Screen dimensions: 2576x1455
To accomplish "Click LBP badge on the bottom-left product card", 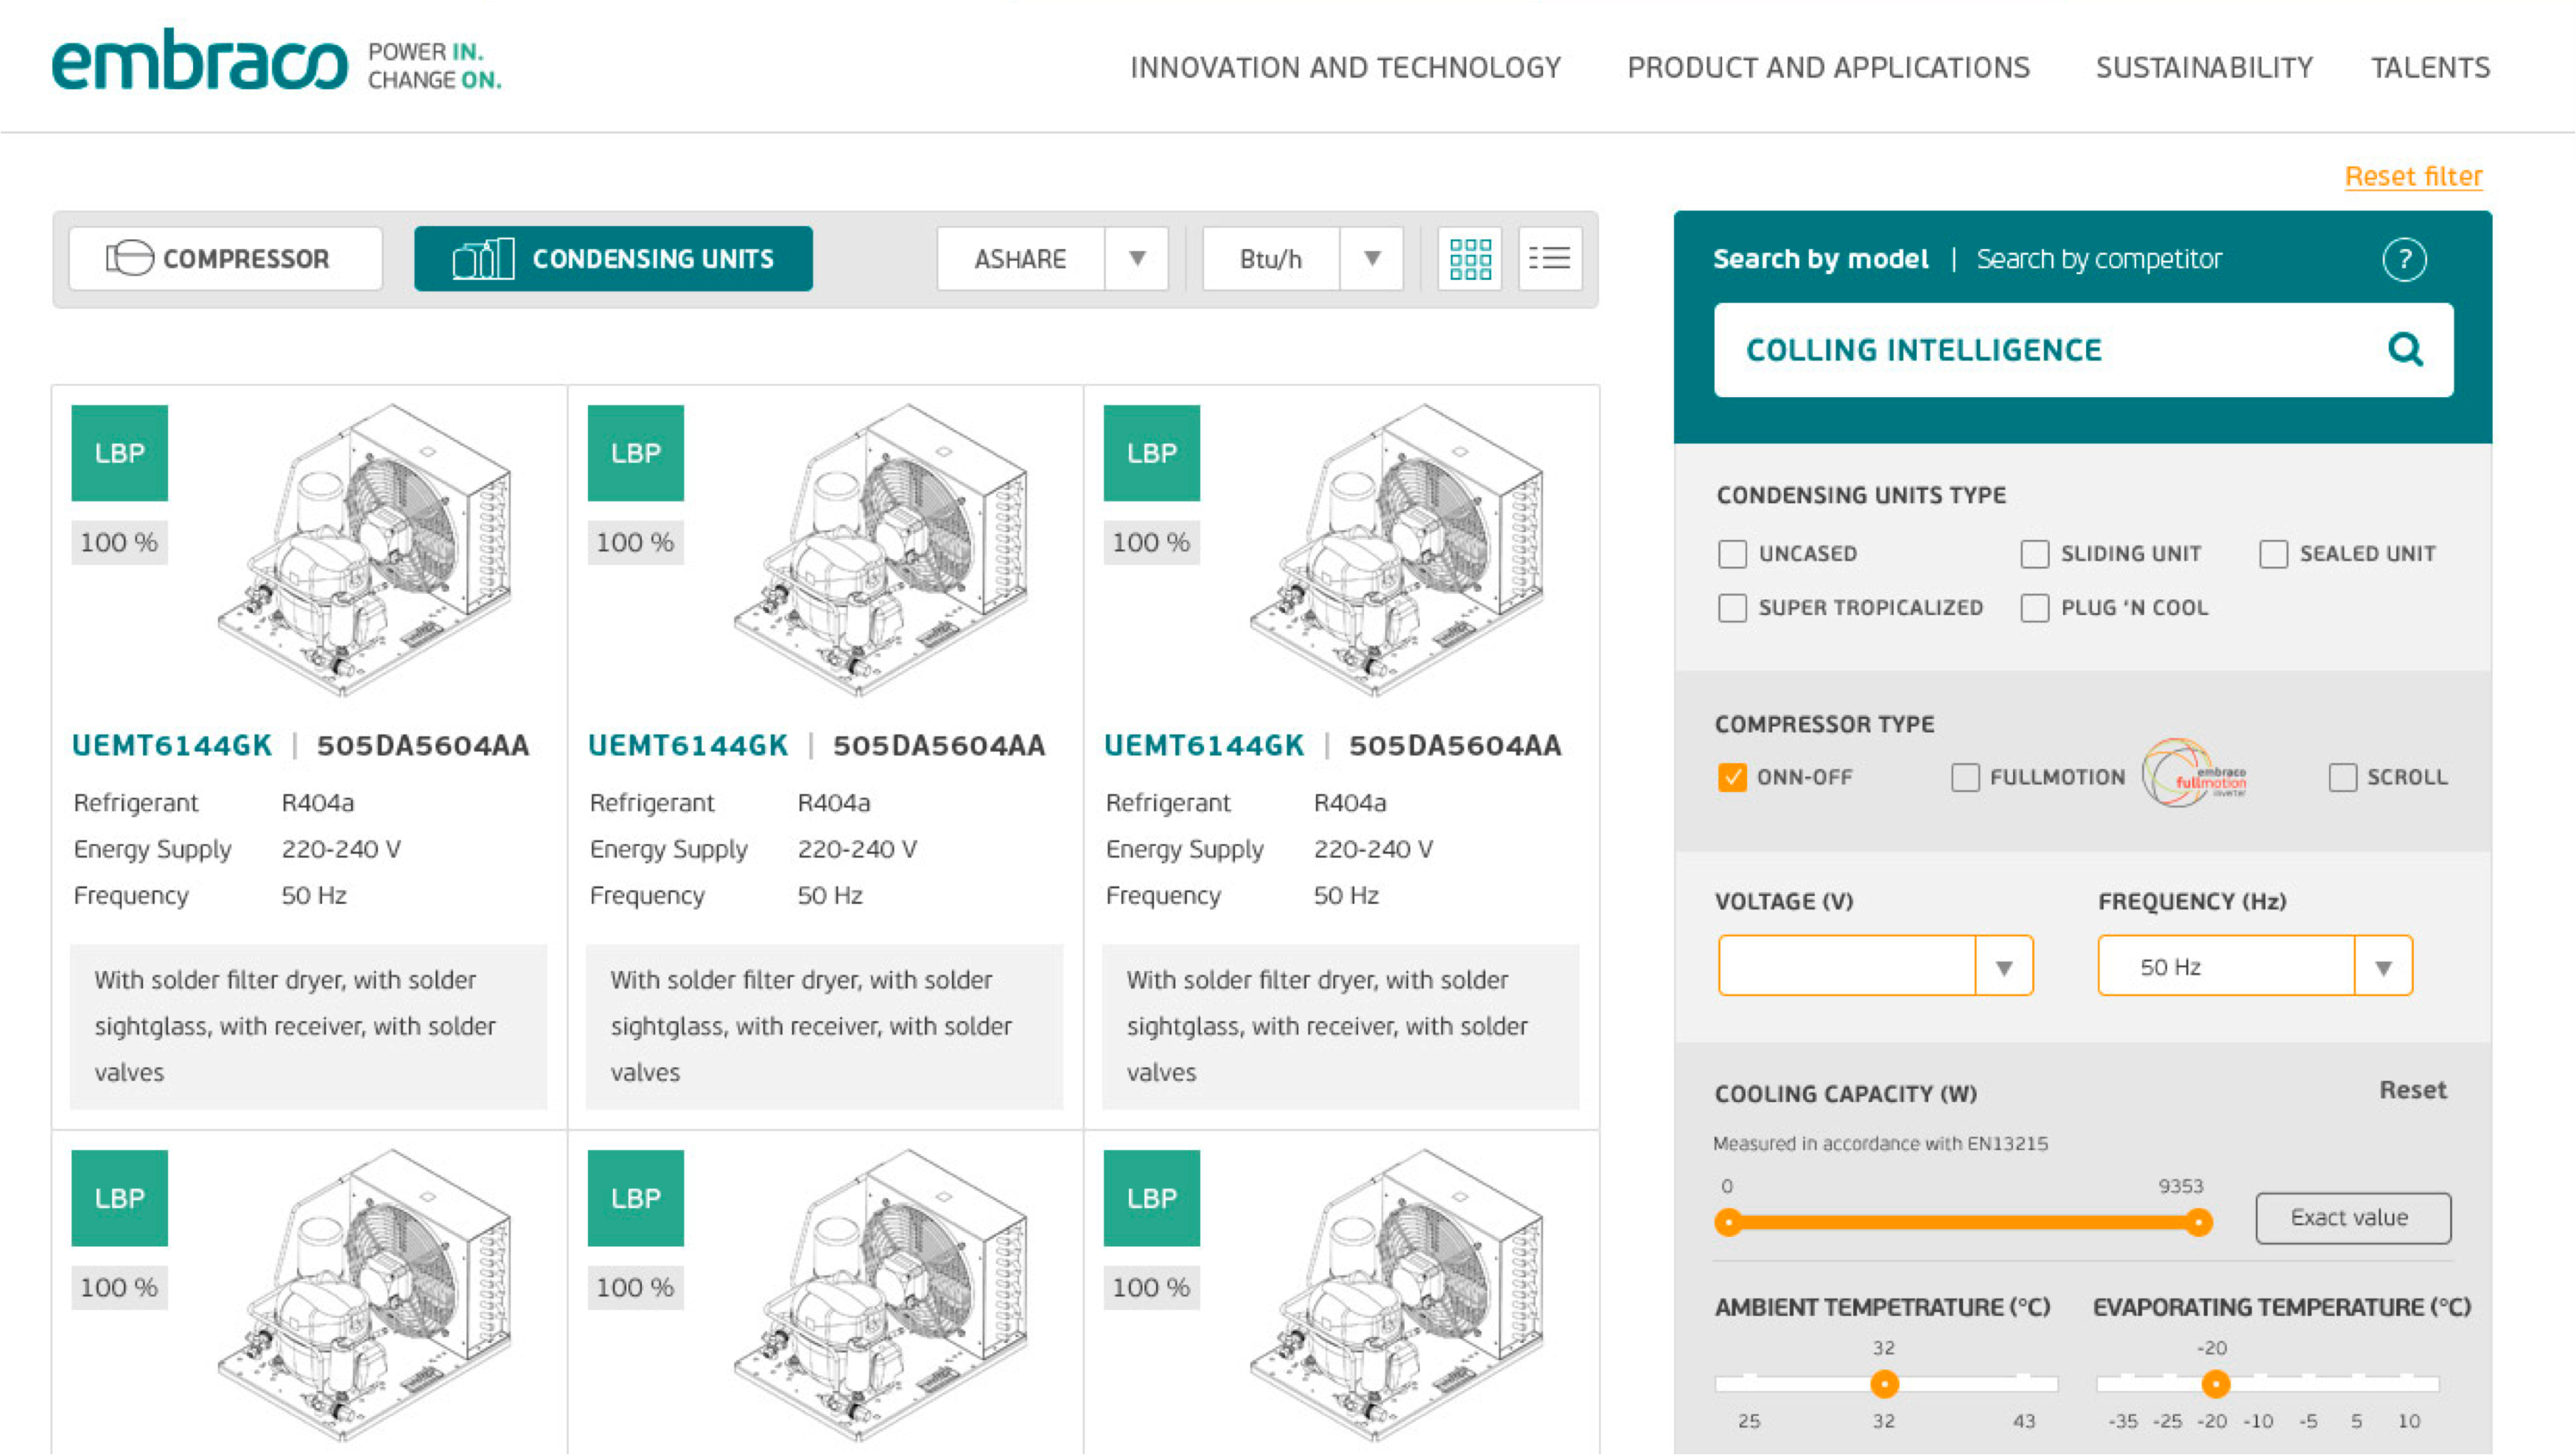I will tap(120, 1198).
